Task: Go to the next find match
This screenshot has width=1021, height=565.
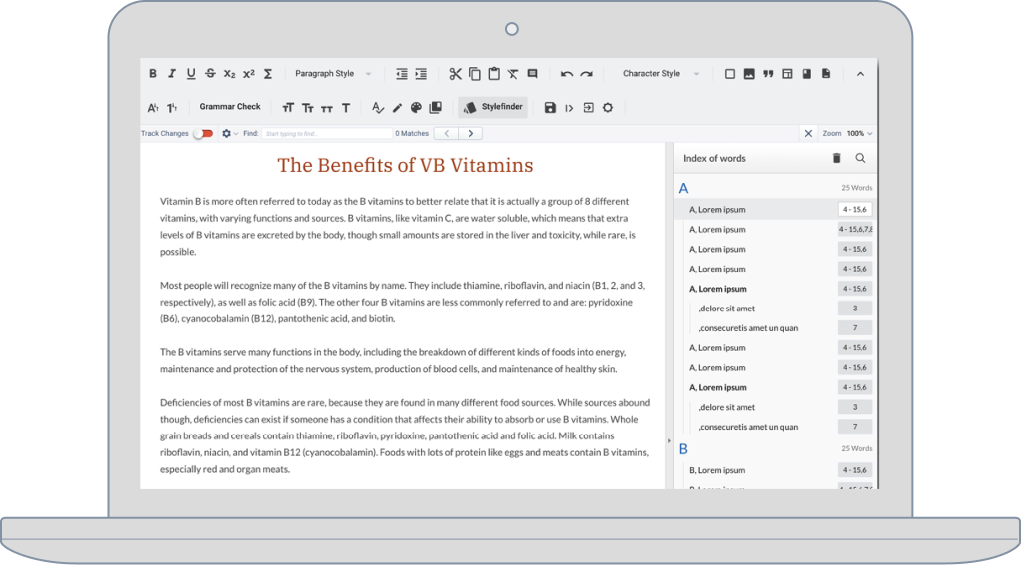Action: [470, 133]
